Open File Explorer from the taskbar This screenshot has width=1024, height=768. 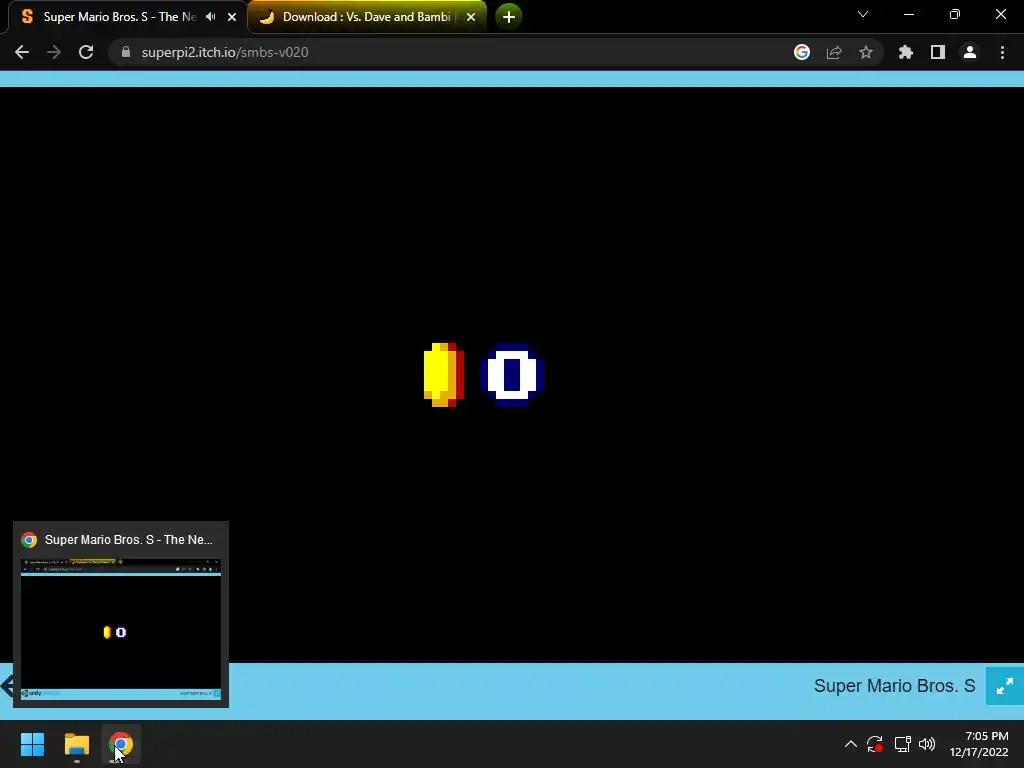[76, 744]
